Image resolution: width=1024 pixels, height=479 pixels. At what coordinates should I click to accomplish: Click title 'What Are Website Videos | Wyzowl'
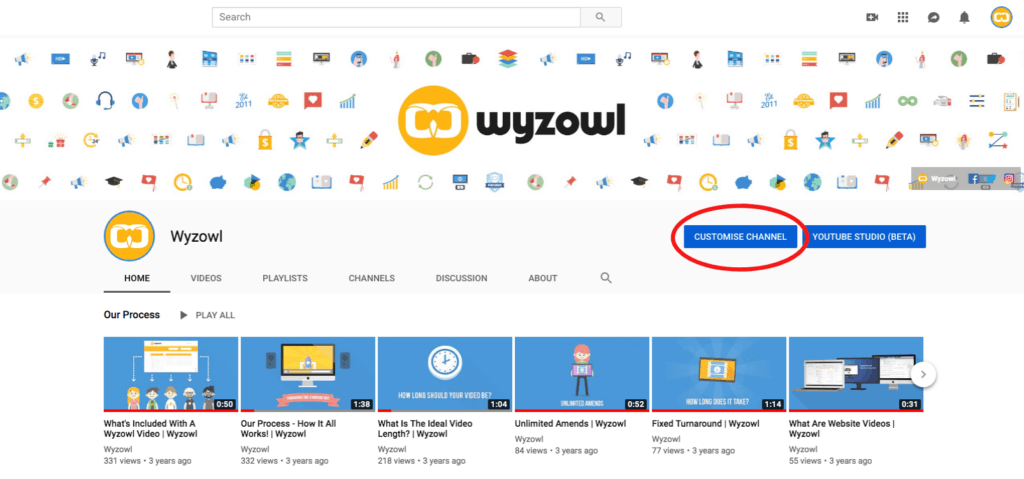pyautogui.click(x=842, y=429)
